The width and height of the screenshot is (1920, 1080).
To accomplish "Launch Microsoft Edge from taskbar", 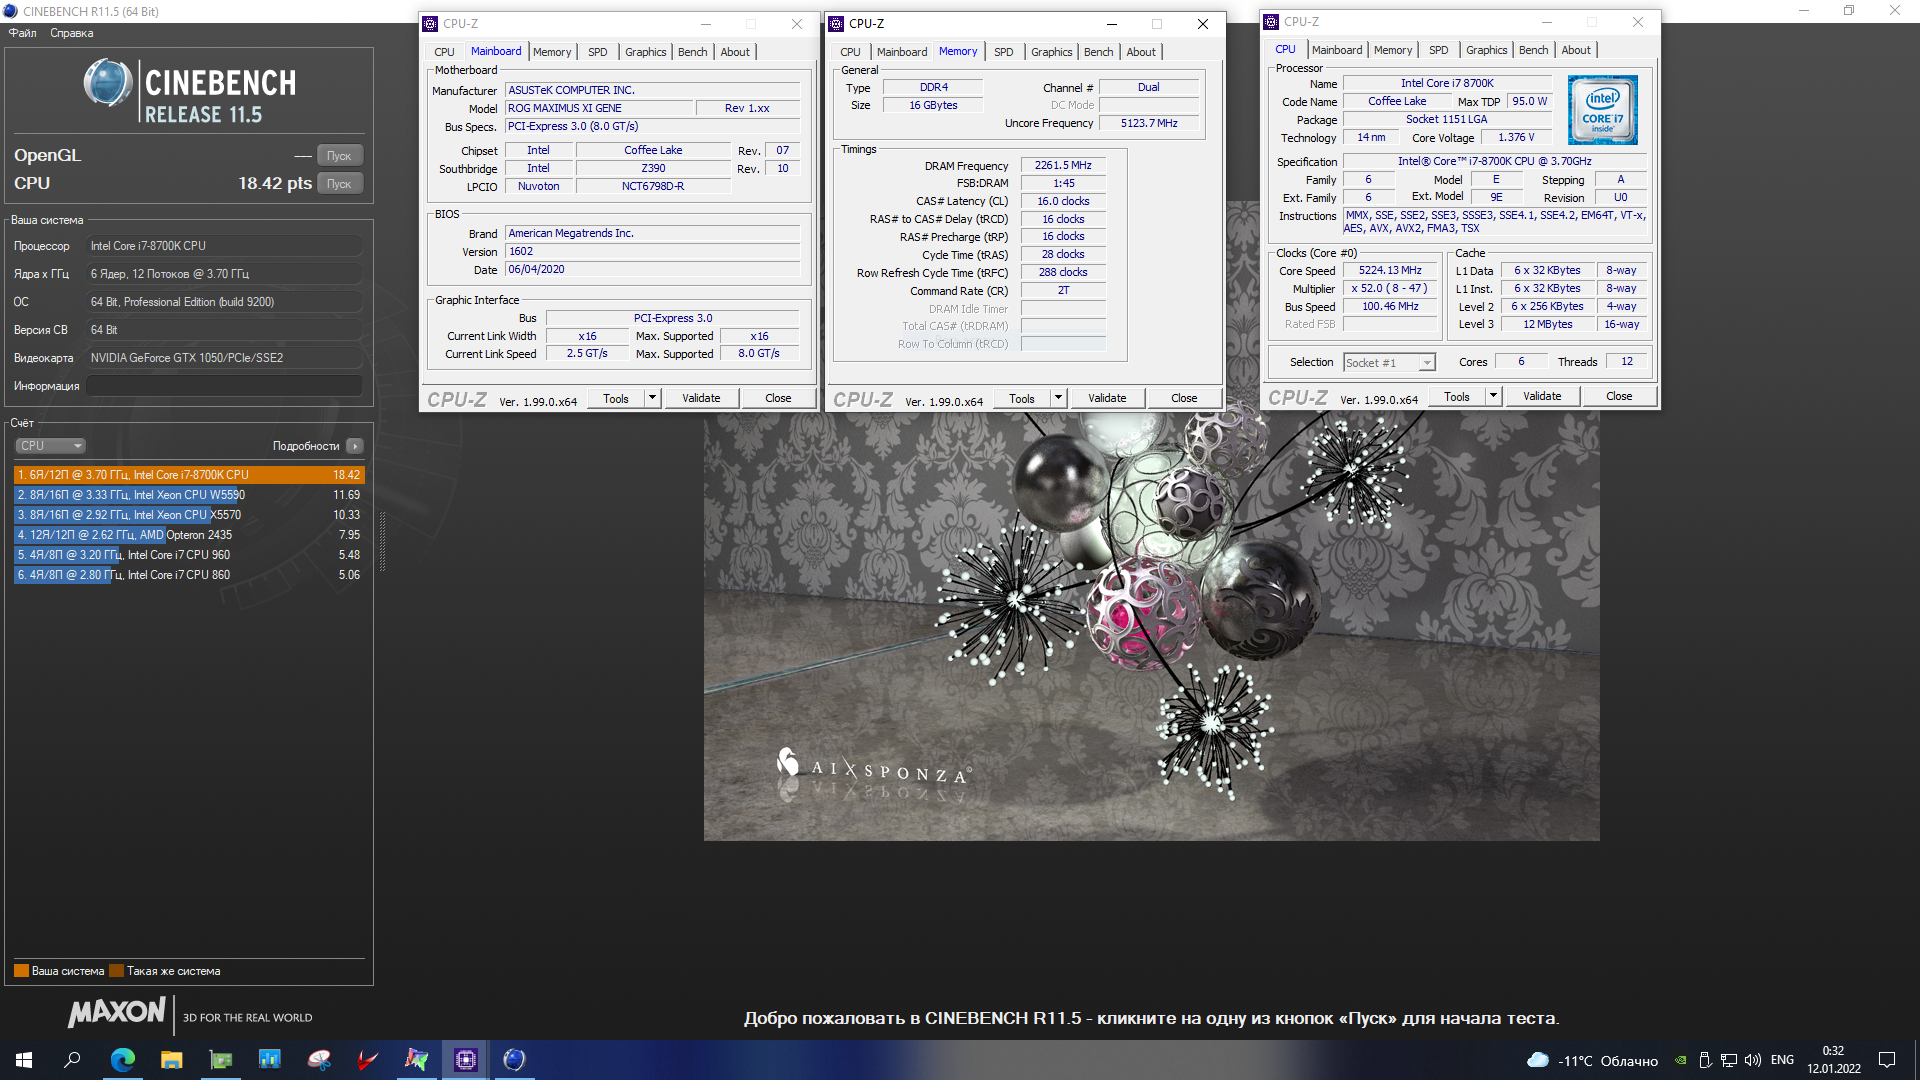I will click(122, 1060).
